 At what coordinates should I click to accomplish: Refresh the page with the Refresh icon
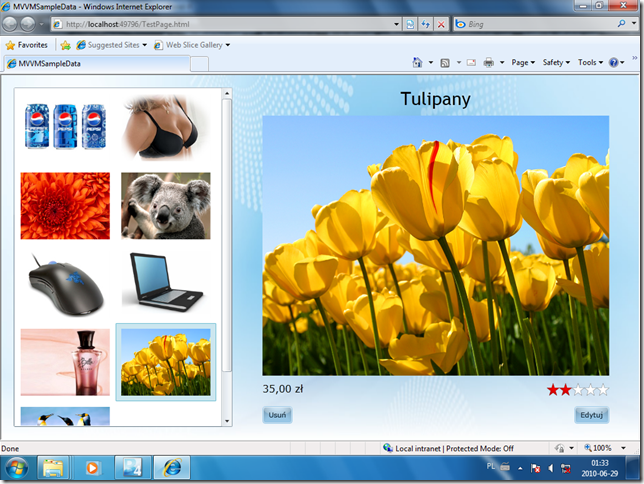tap(426, 24)
